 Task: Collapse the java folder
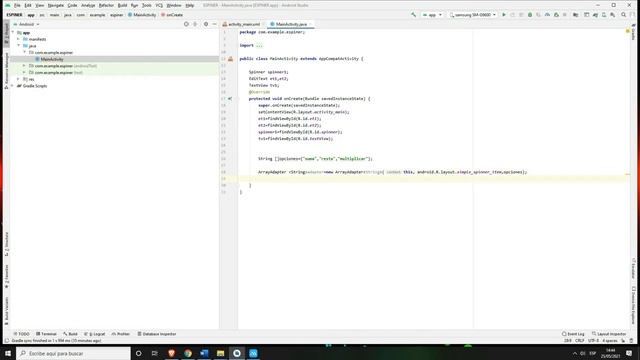pos(18,46)
